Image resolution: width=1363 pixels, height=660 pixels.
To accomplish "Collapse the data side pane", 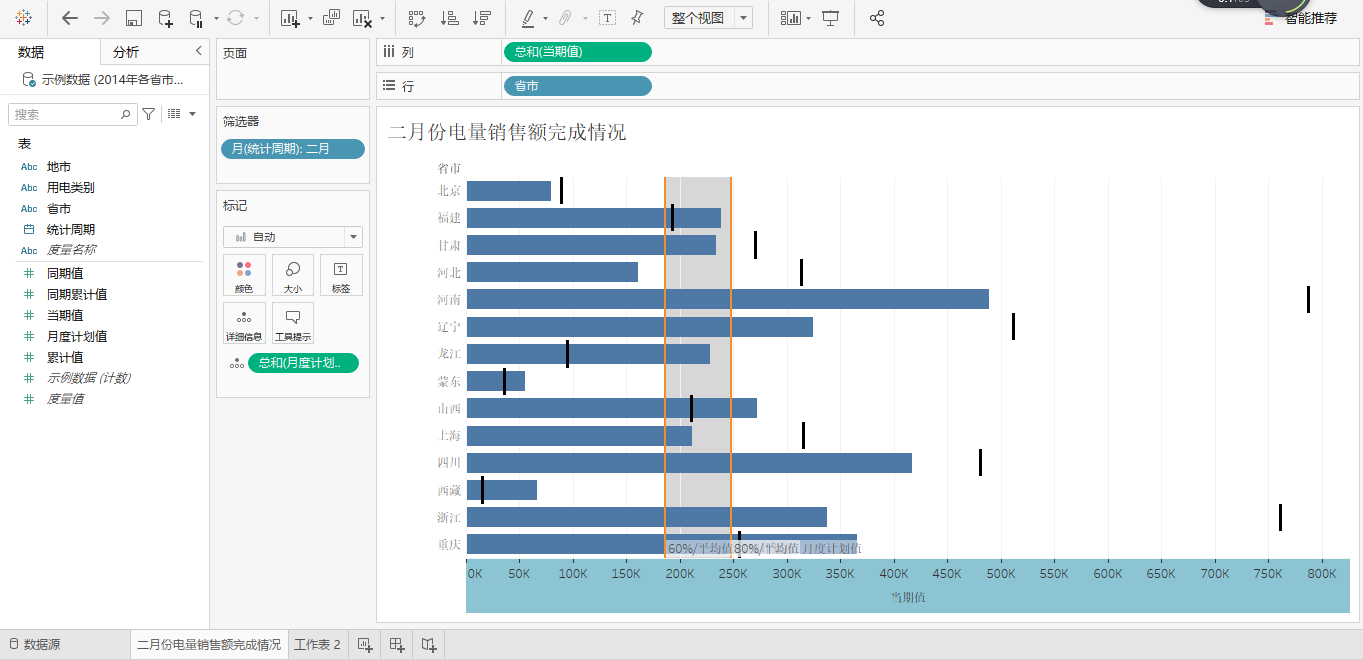I will (x=198, y=51).
